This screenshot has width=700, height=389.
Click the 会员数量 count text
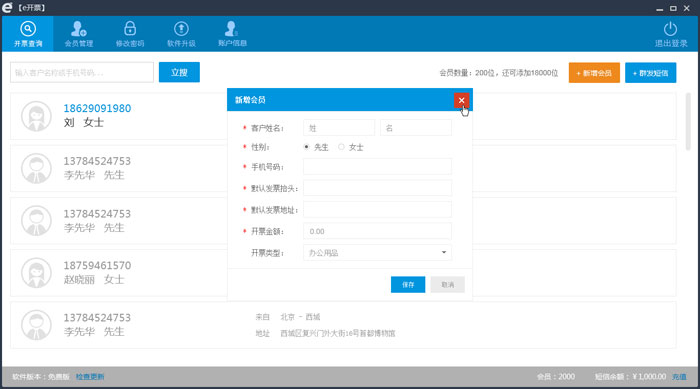(x=499, y=73)
